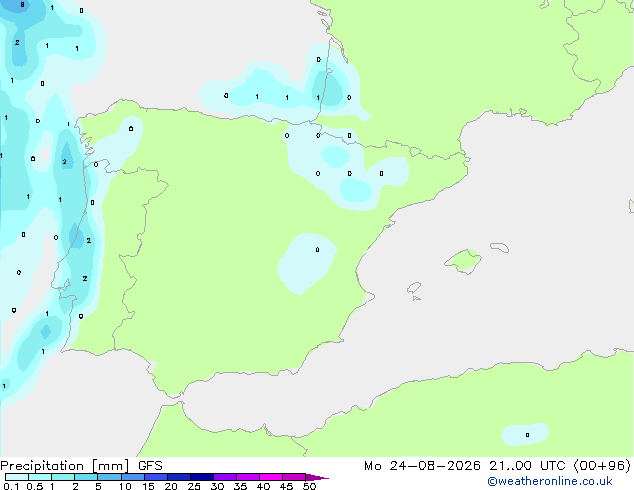The width and height of the screenshot is (634, 490).
Task: Click the Mallorca island outline
Action: pos(464,261)
